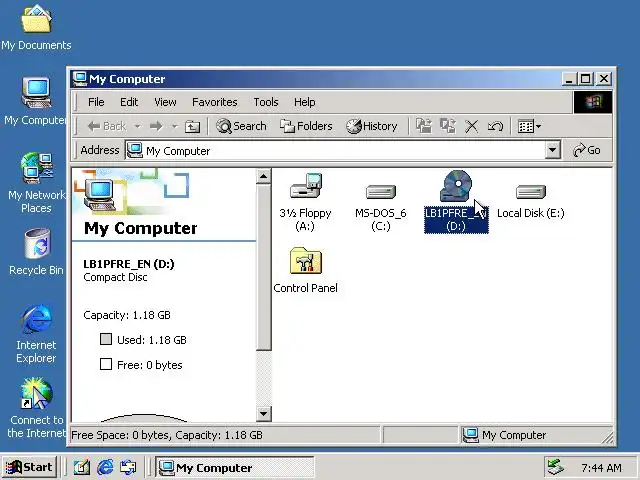This screenshot has height=480, width=640.
Task: Toggle the Folders pane button
Action: coord(306,126)
